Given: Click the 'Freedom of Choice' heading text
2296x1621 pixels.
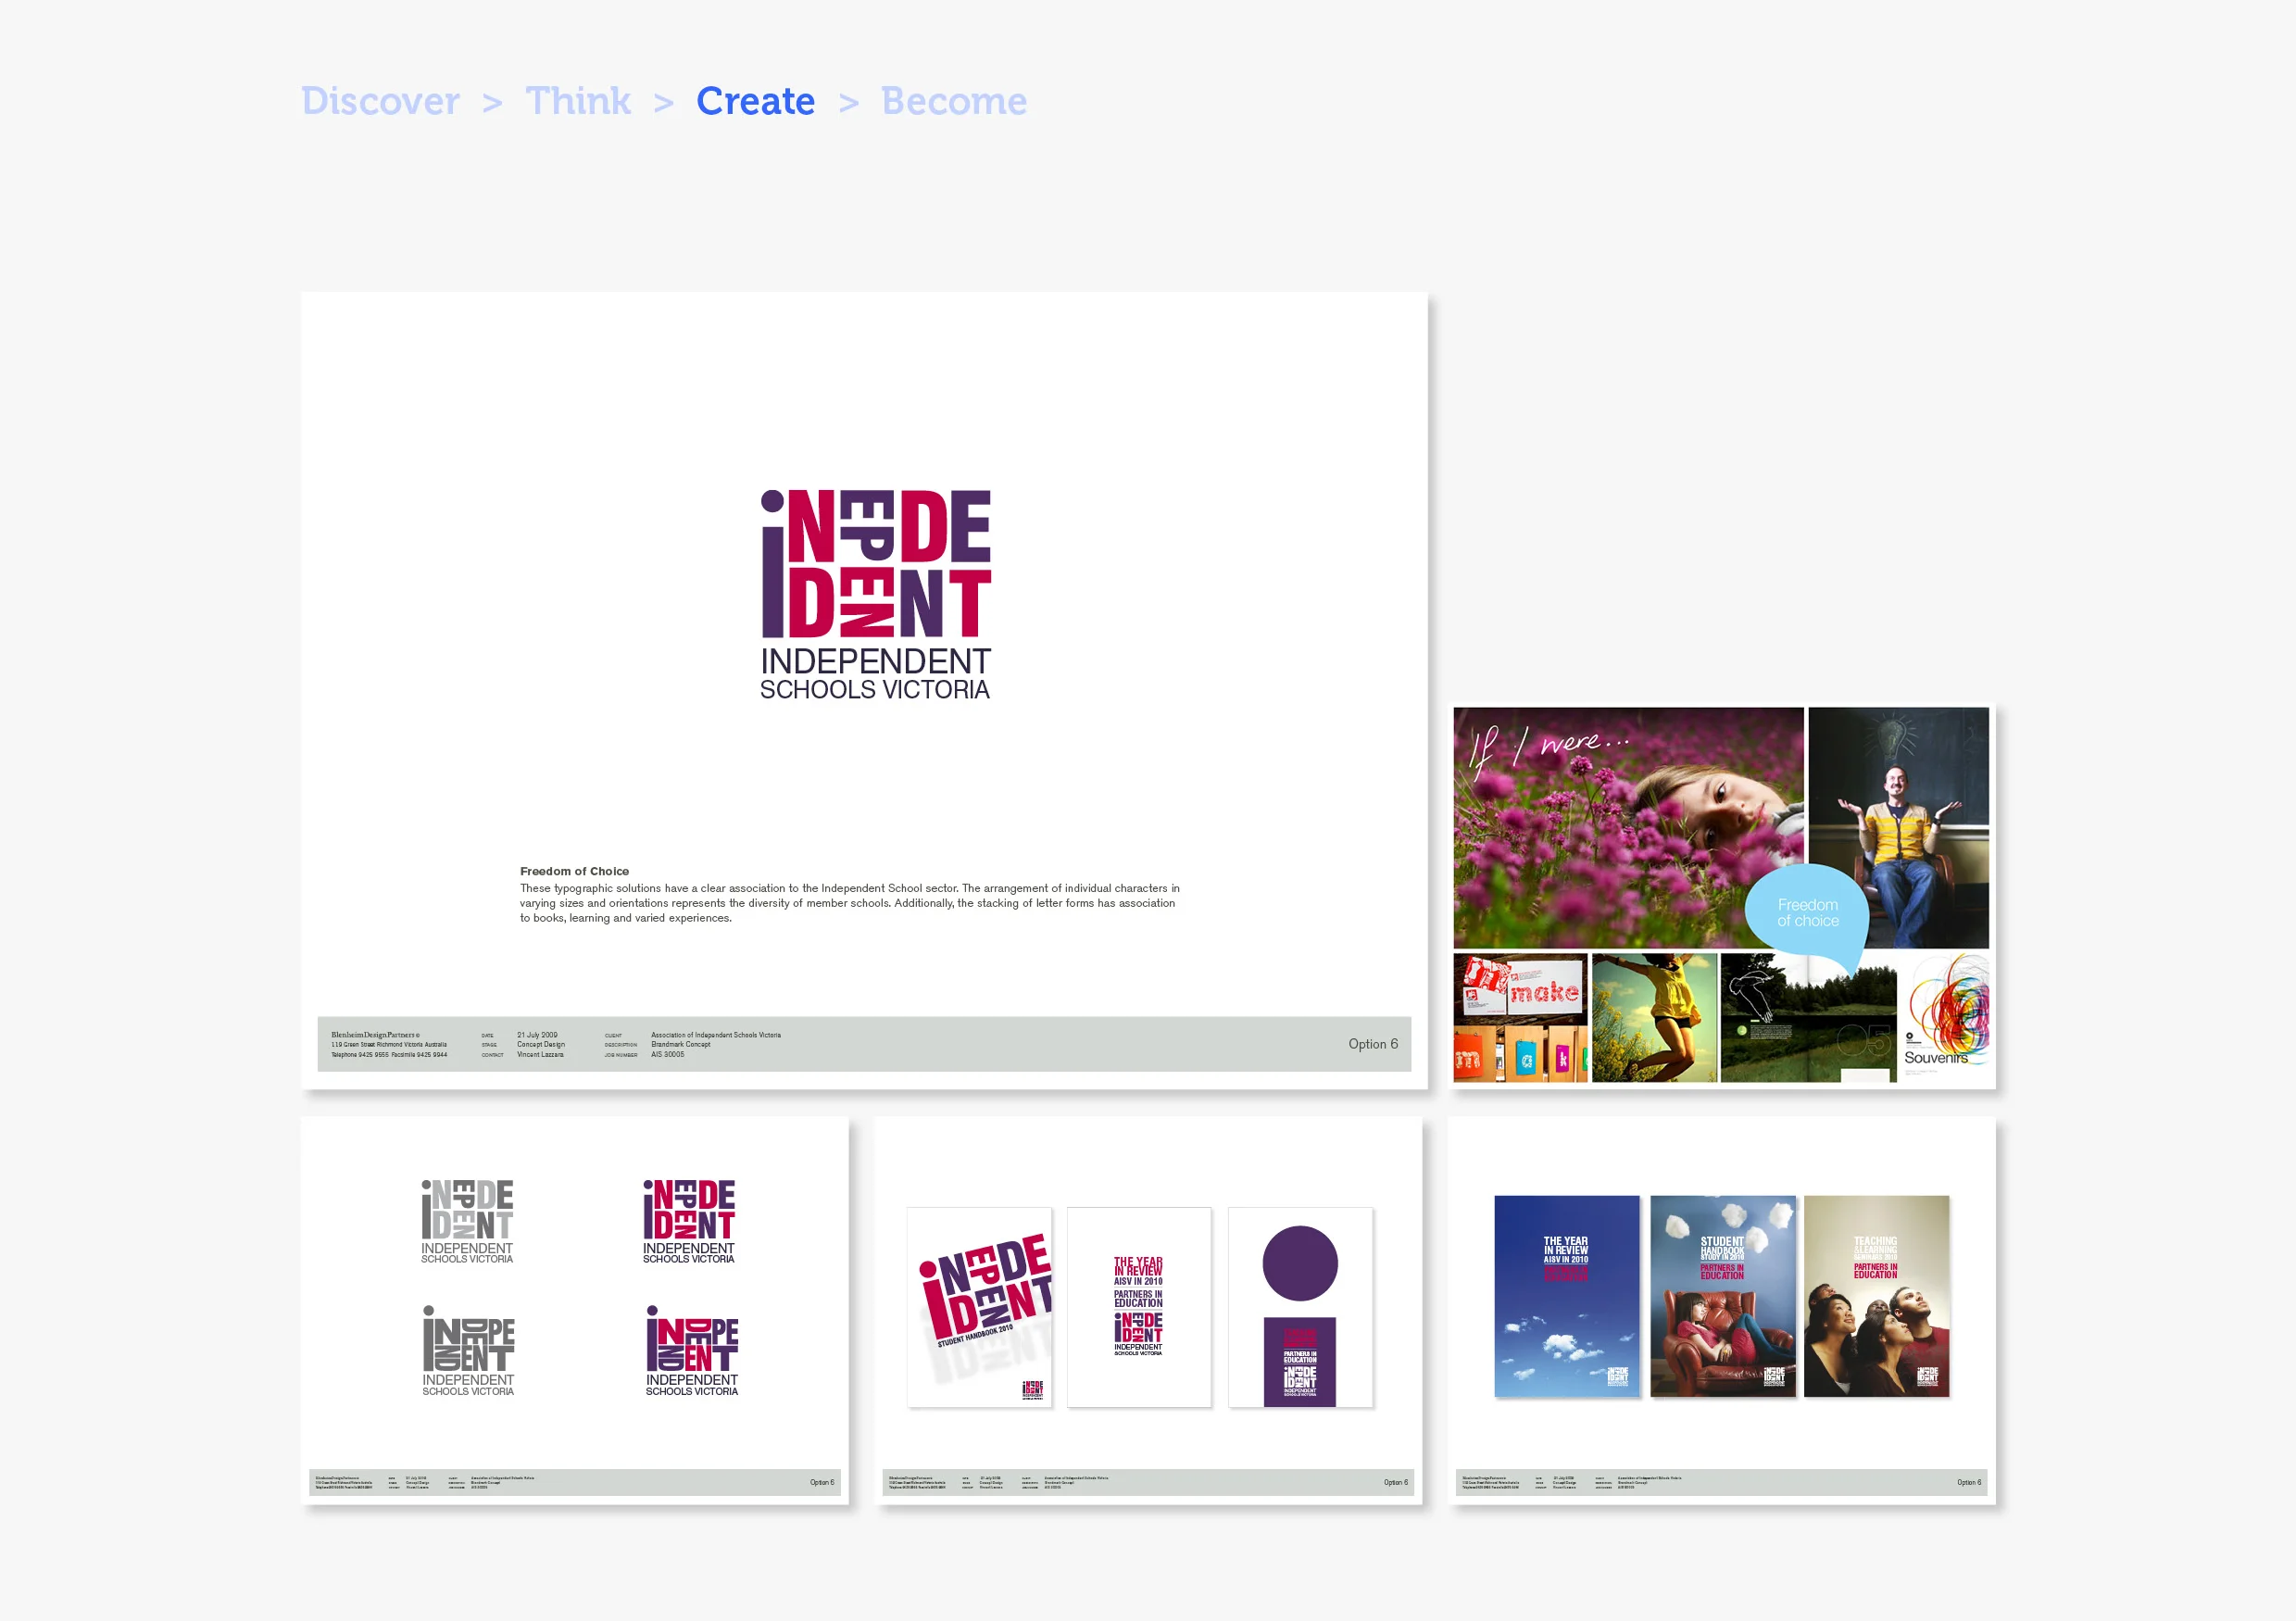Looking at the screenshot, I should point(574,871).
